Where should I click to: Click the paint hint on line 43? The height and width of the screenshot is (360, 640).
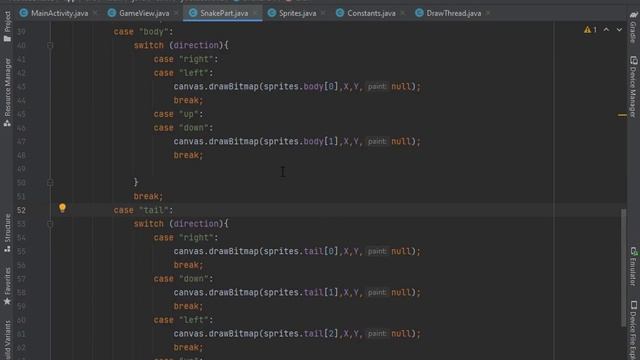[377, 87]
